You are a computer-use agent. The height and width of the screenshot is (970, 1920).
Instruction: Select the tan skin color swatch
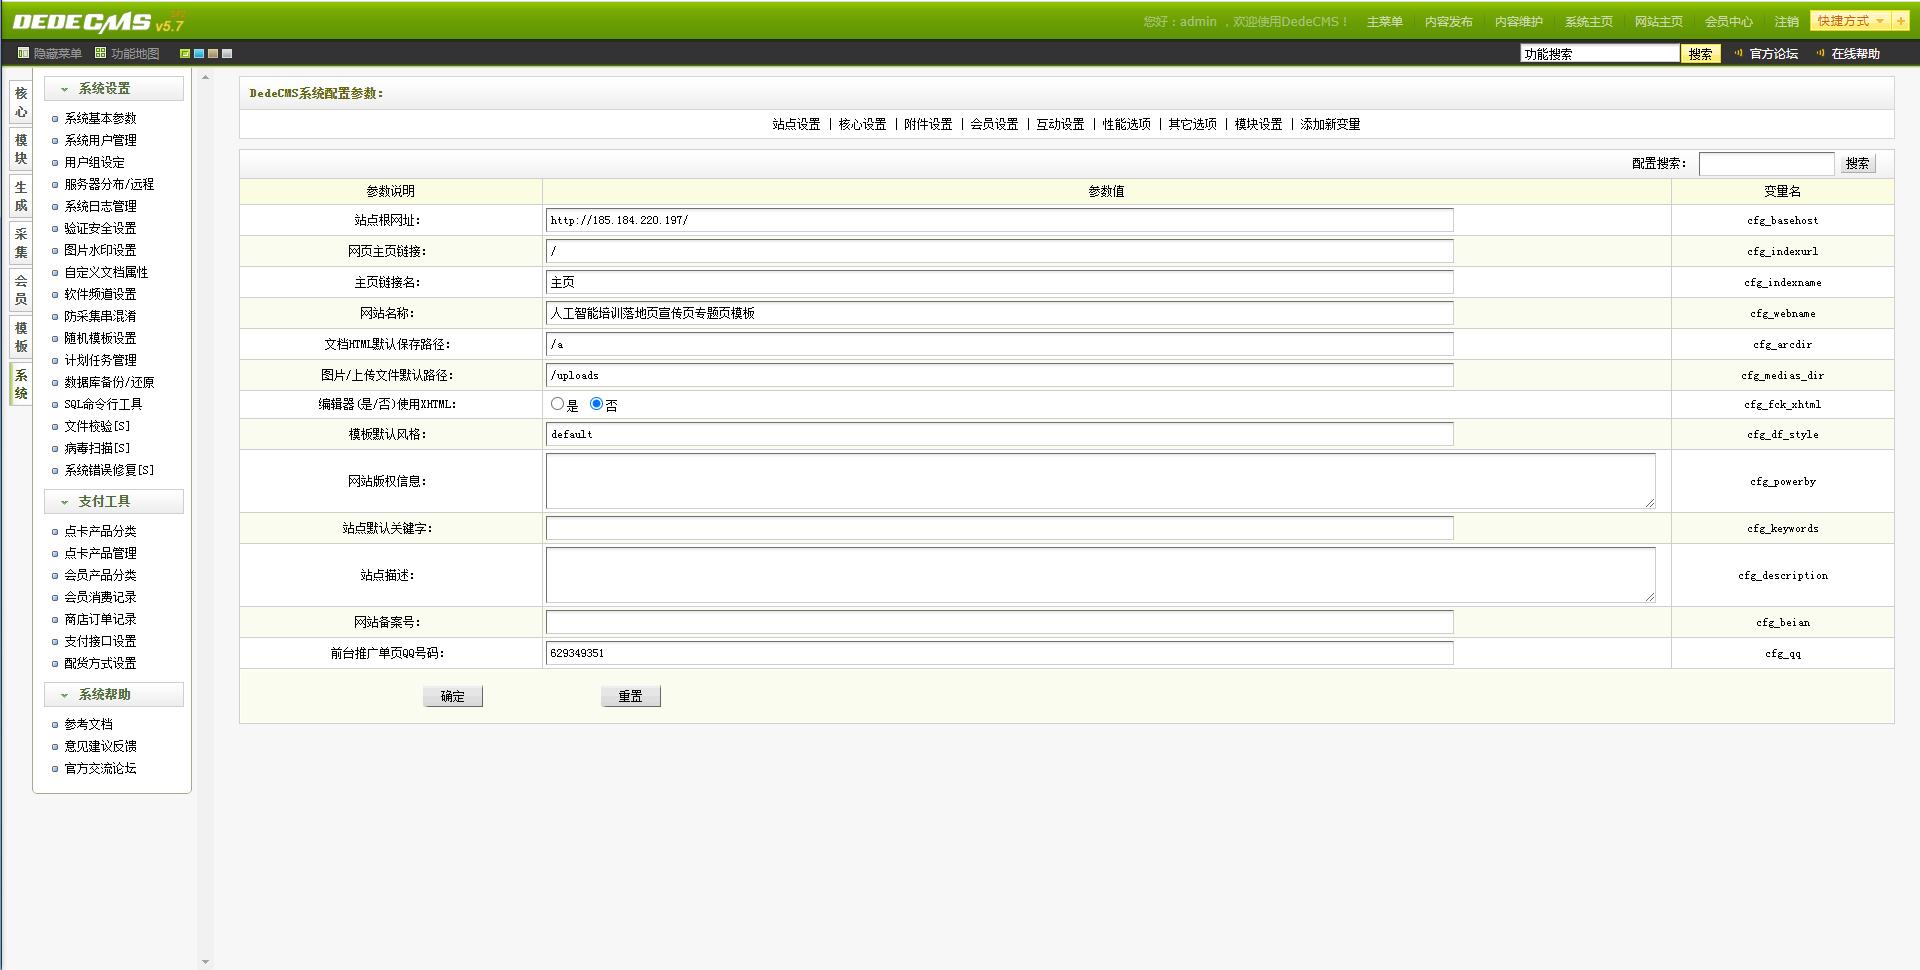tap(213, 54)
